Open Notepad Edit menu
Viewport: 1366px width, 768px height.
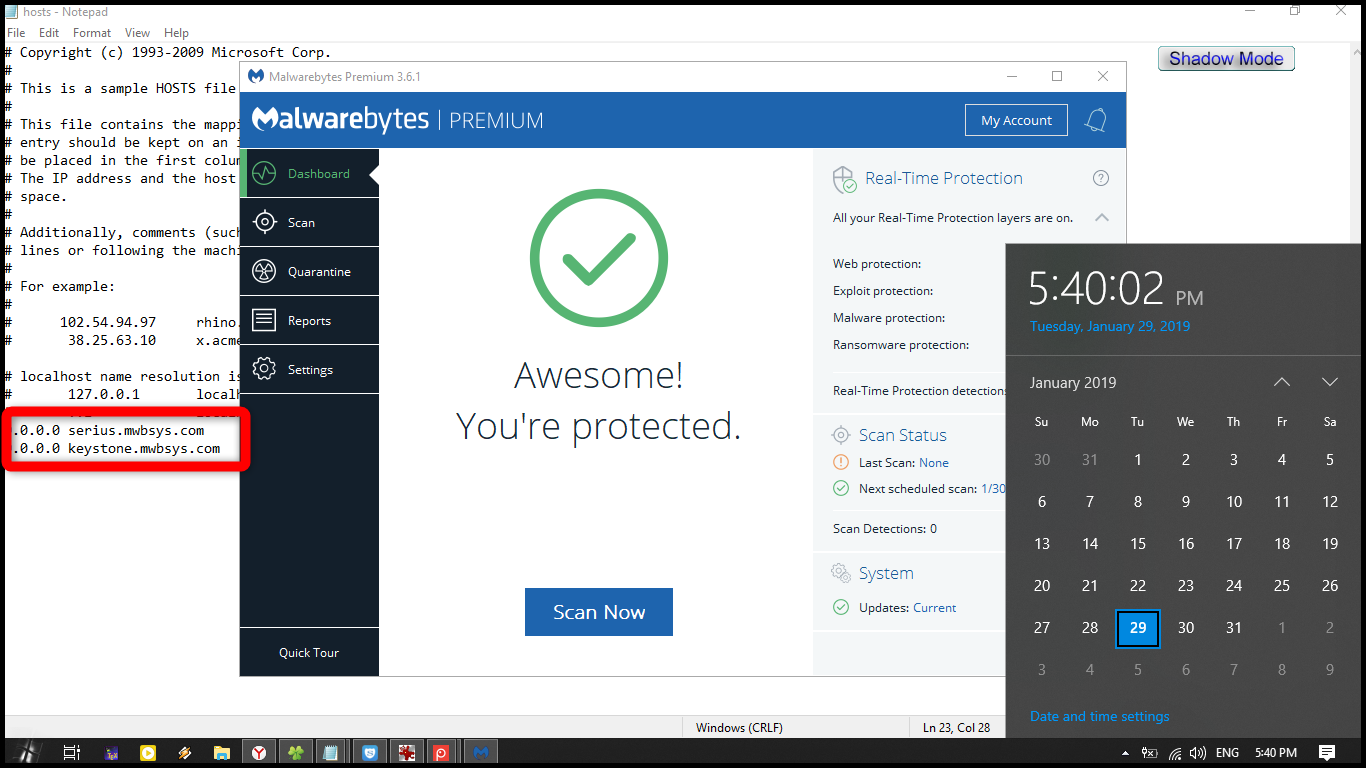[49, 33]
